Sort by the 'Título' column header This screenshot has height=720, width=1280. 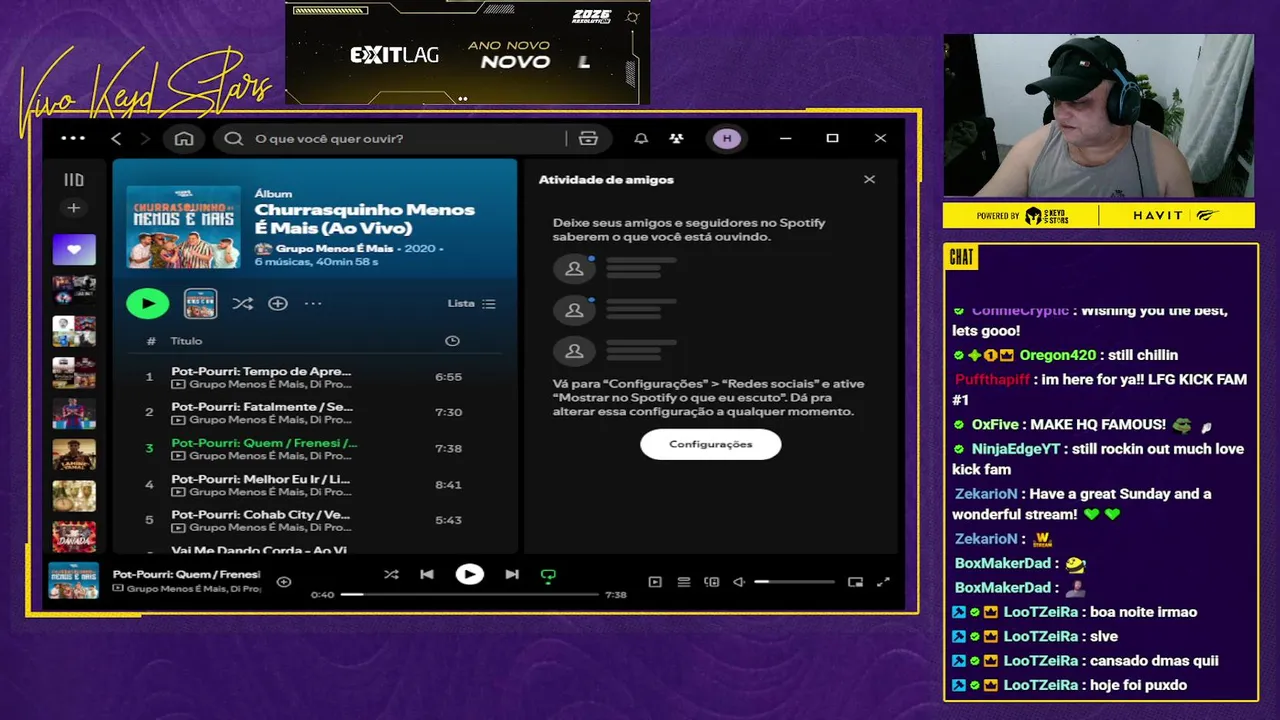[x=186, y=341]
